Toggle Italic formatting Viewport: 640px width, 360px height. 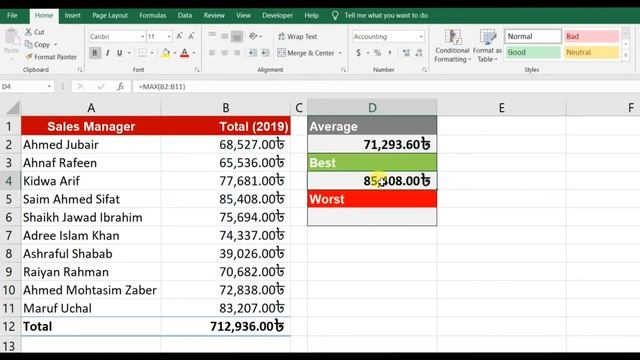coord(107,53)
